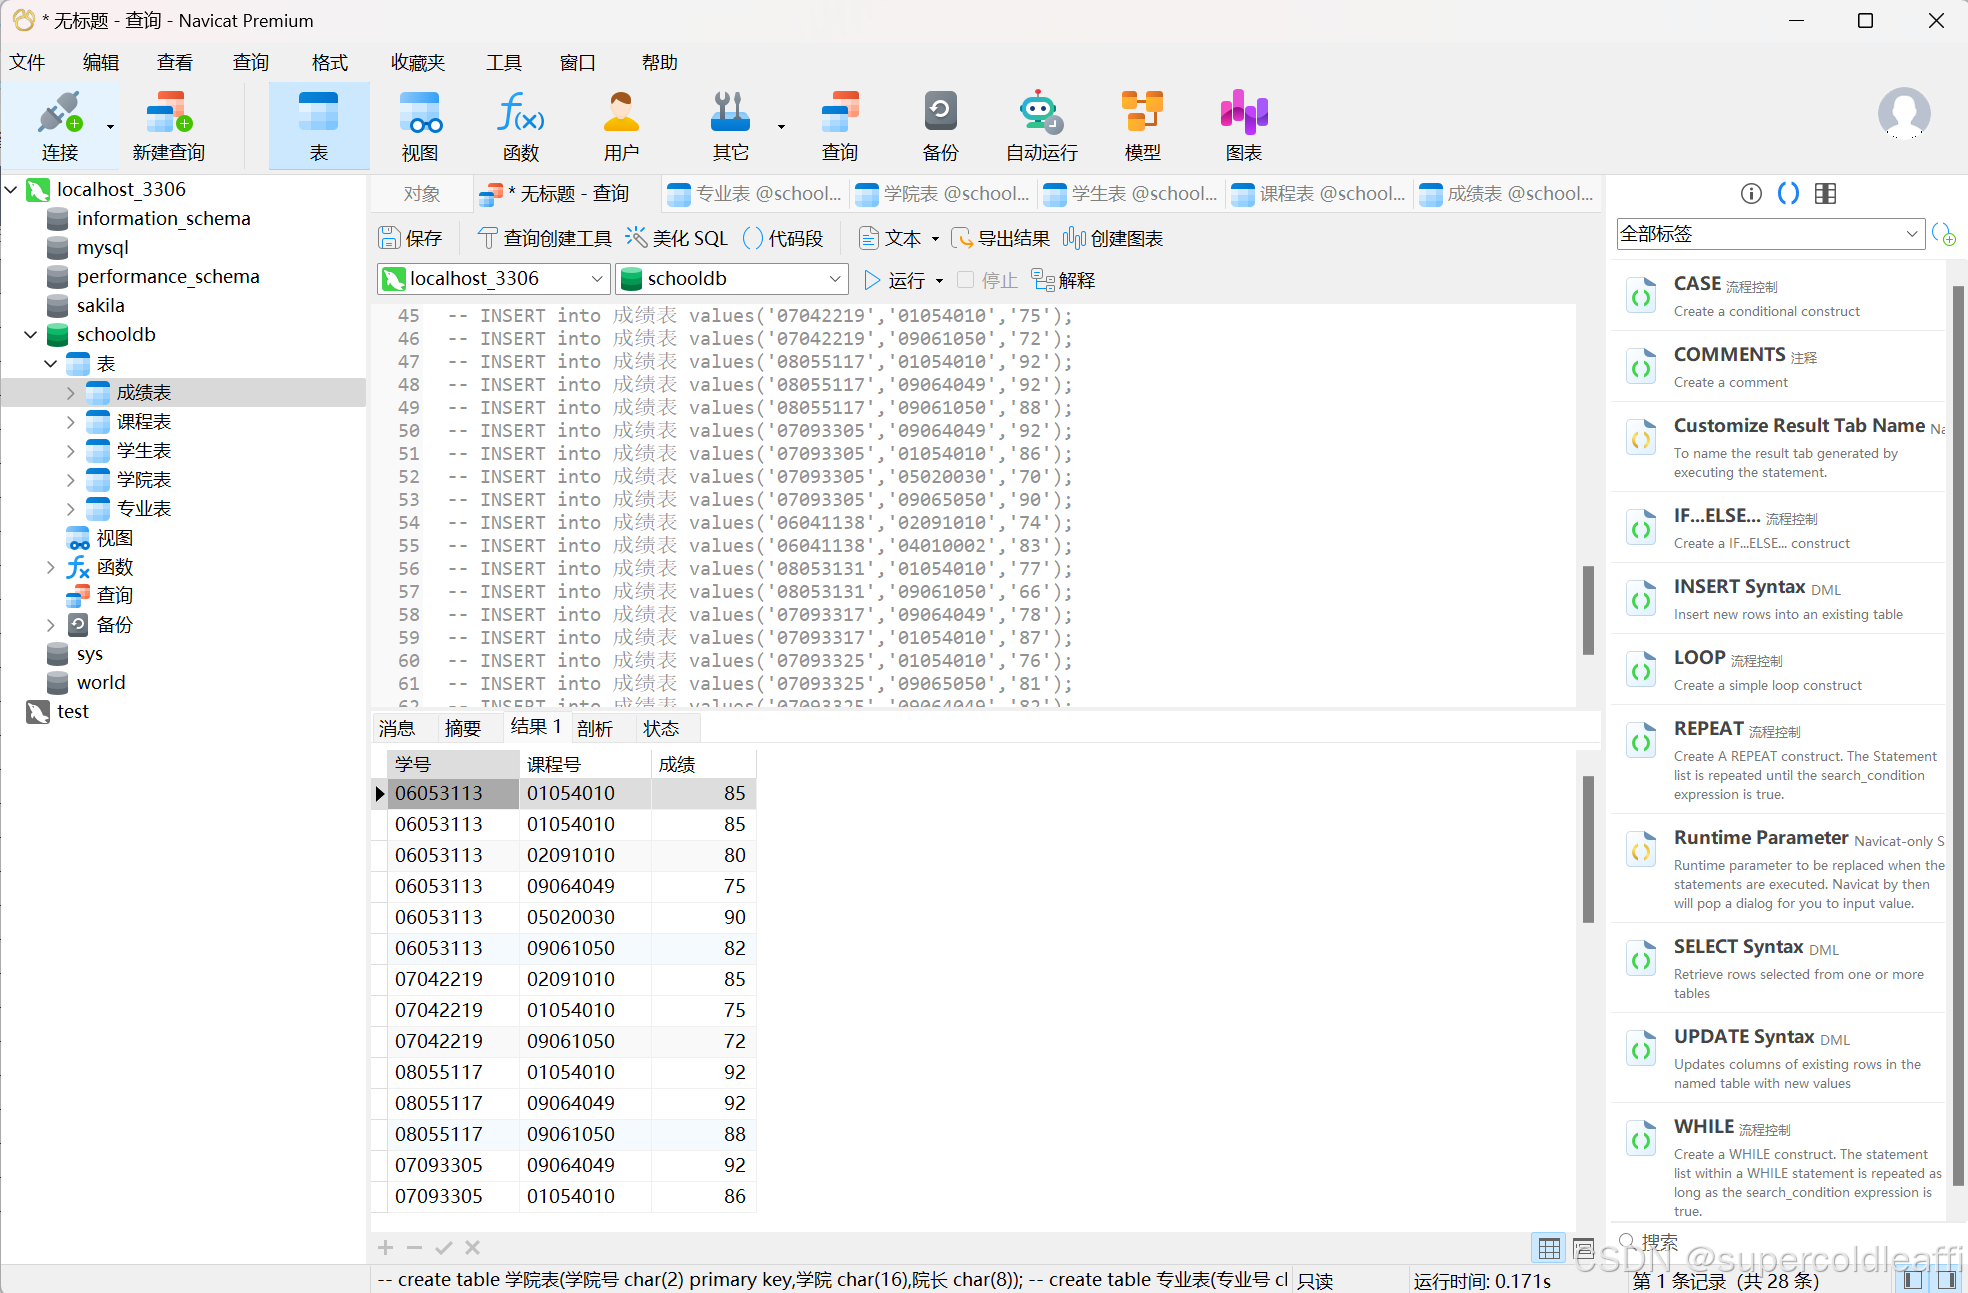Image resolution: width=1968 pixels, height=1293 pixels.
Task: Click the code snippet parentheses icon in right panel
Action: (1788, 194)
